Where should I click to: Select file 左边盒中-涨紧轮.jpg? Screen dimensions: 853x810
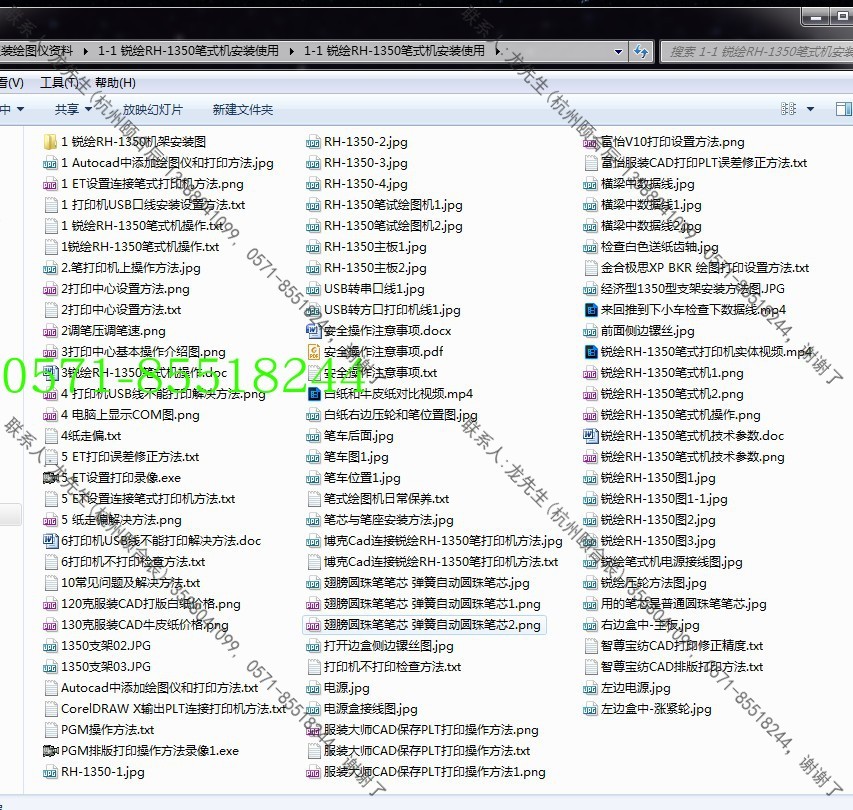(x=647, y=709)
